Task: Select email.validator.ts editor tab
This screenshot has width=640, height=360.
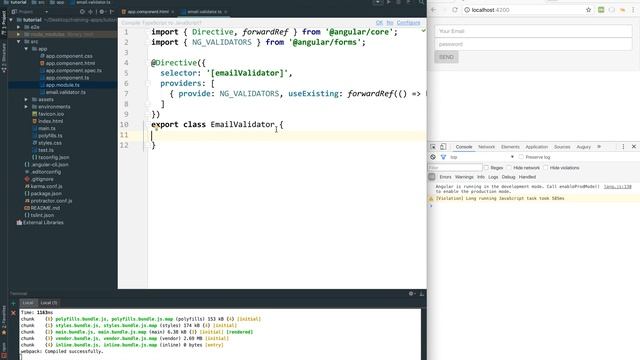Action: click(204, 12)
